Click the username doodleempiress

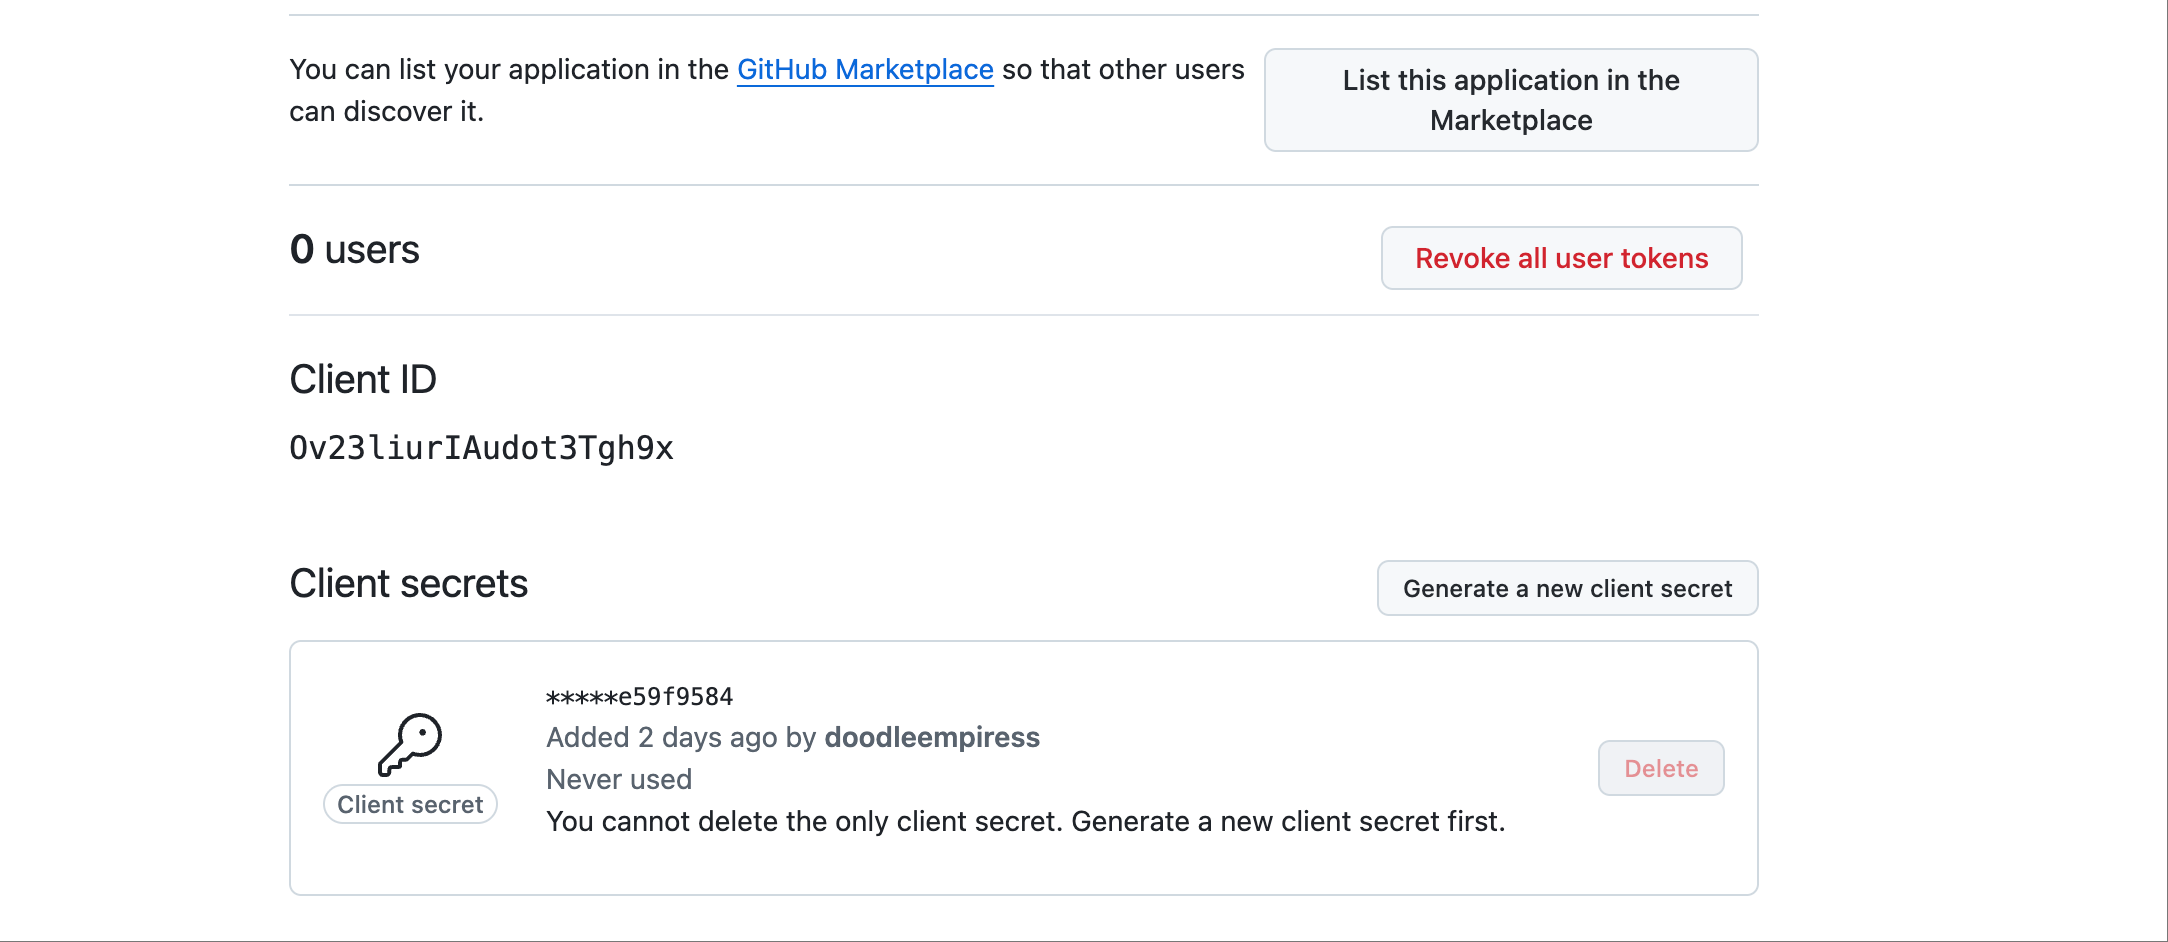click(931, 737)
